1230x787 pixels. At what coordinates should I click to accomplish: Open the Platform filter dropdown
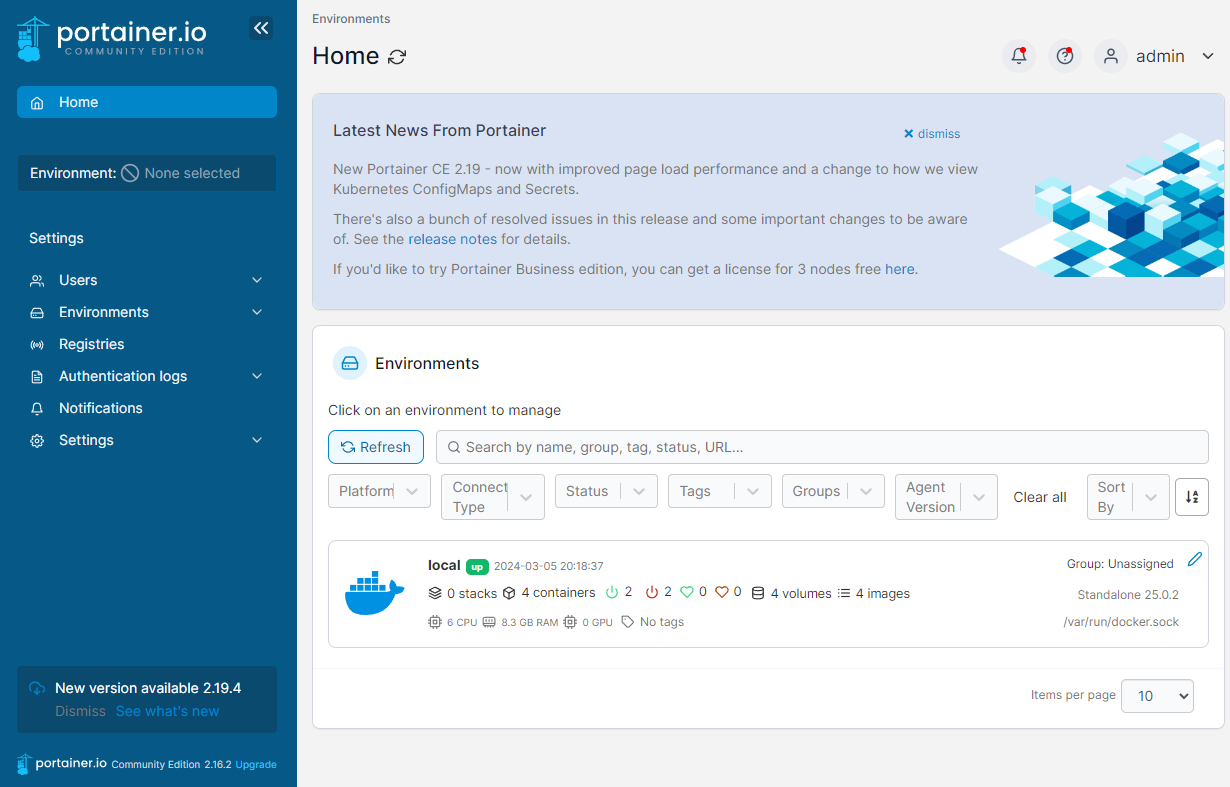(x=379, y=491)
